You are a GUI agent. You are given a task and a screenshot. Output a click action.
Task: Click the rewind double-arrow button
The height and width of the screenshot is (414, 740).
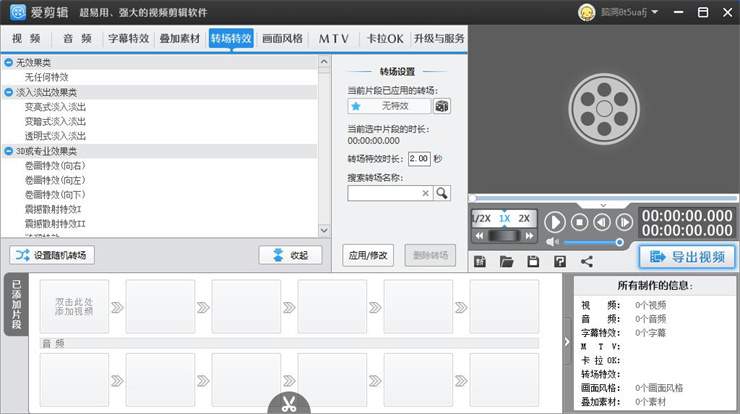[x=479, y=235]
